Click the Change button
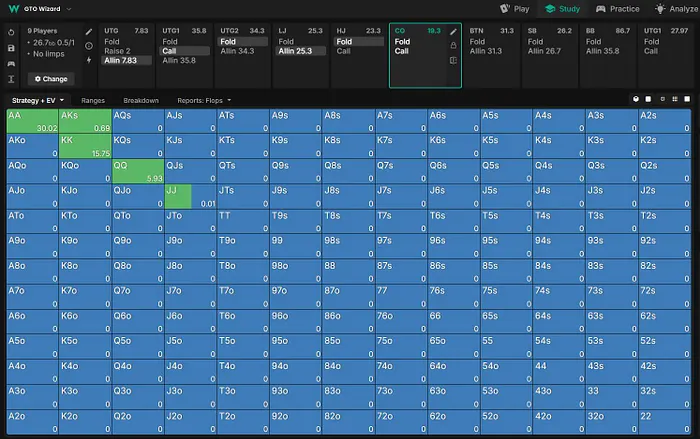 click(x=50, y=78)
